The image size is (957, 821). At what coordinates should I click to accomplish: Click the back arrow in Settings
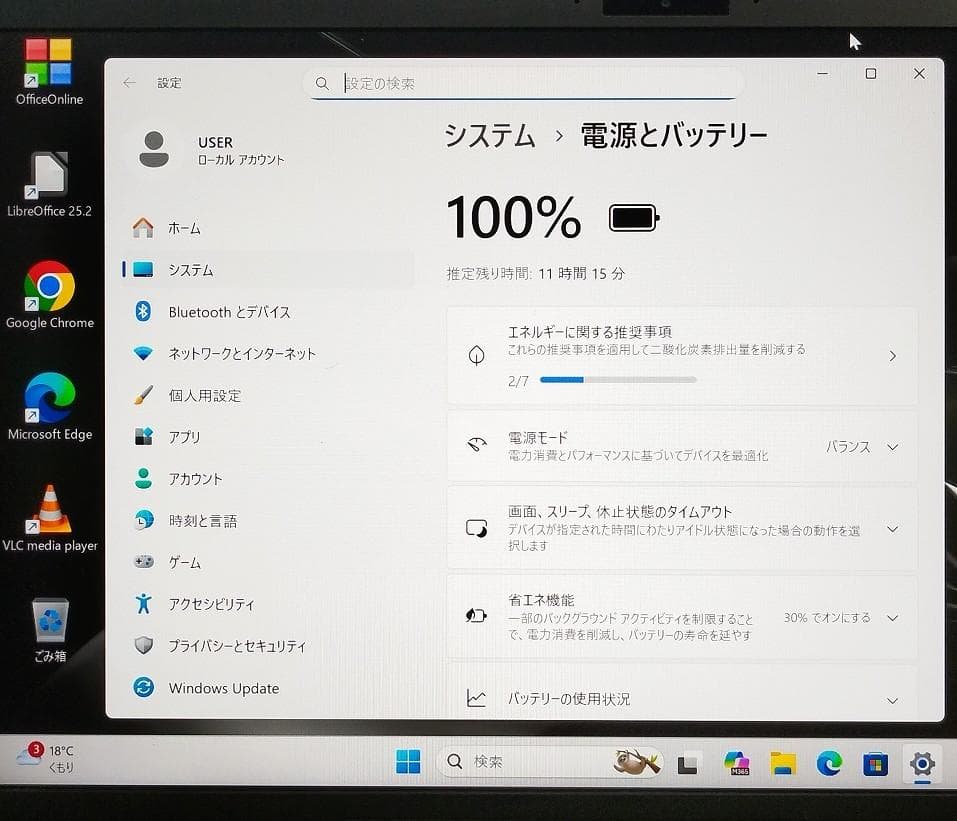[x=129, y=82]
